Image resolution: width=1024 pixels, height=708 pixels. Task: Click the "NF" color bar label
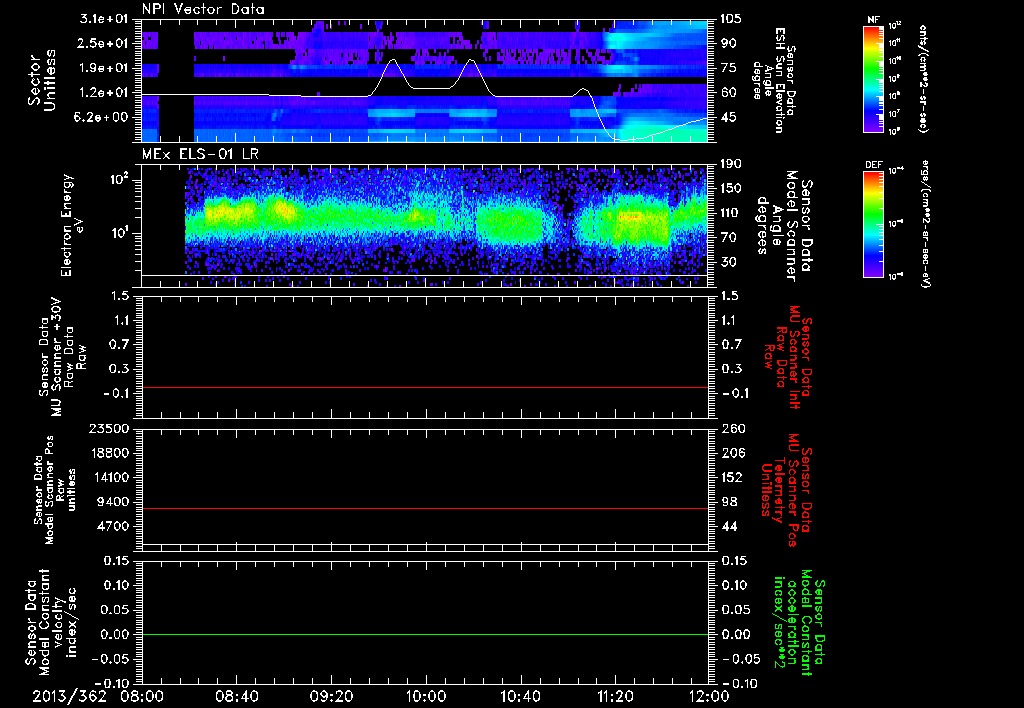click(874, 20)
